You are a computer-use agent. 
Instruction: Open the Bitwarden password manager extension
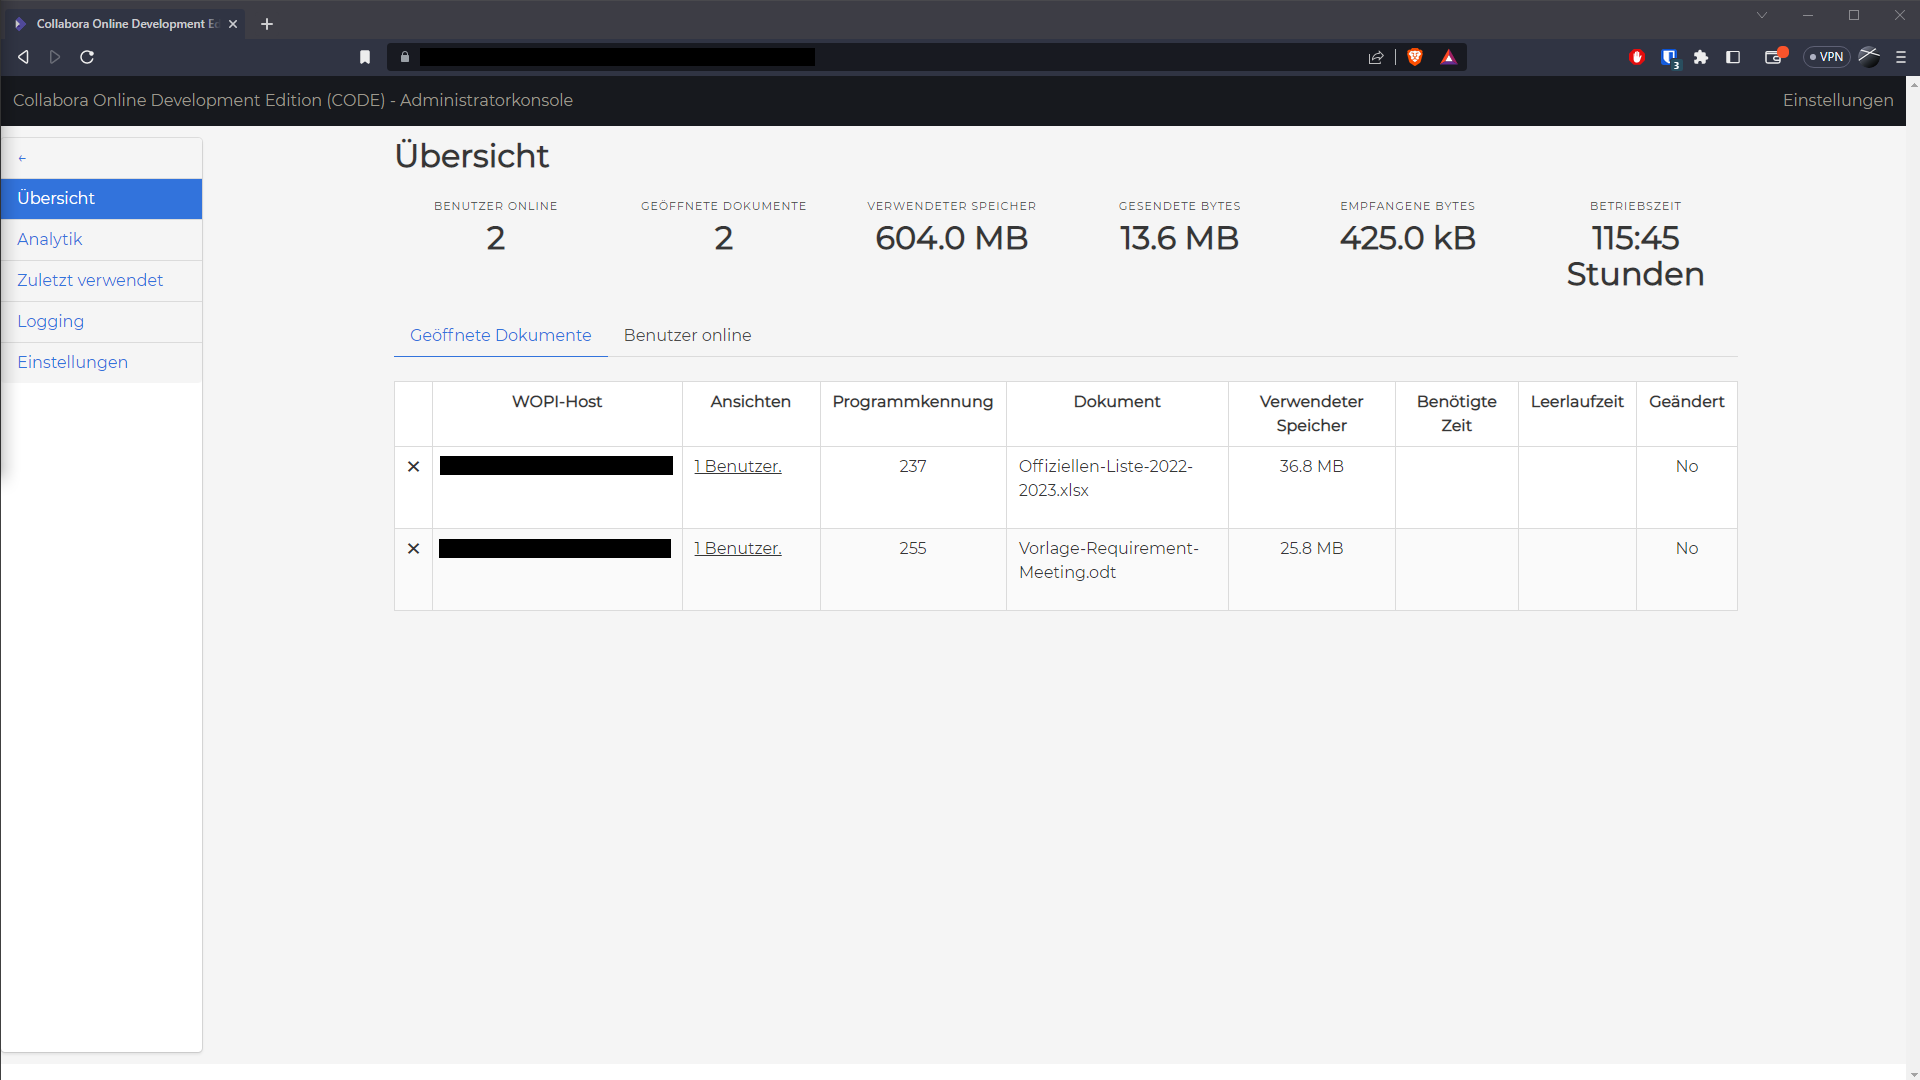tap(1669, 57)
